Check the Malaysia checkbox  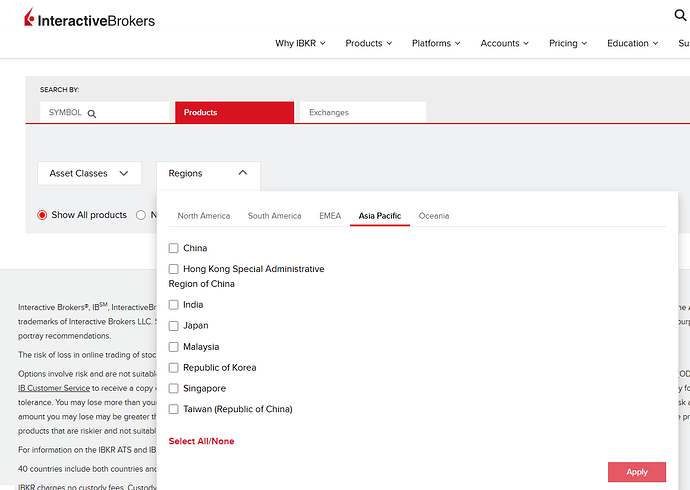coord(173,347)
